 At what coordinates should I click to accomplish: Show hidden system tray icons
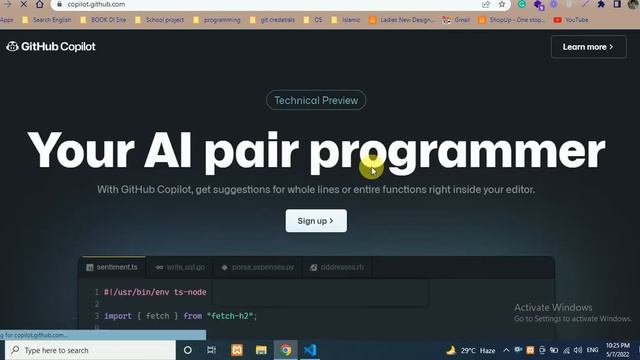tap(506, 350)
